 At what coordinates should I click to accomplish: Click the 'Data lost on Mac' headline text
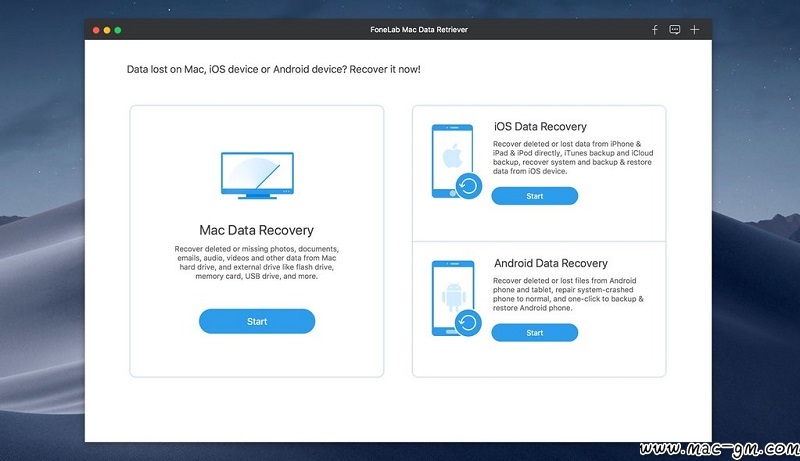273,69
